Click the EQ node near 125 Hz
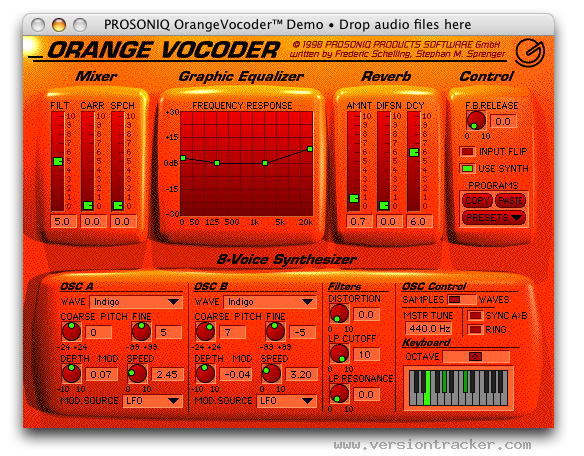 [x=217, y=163]
